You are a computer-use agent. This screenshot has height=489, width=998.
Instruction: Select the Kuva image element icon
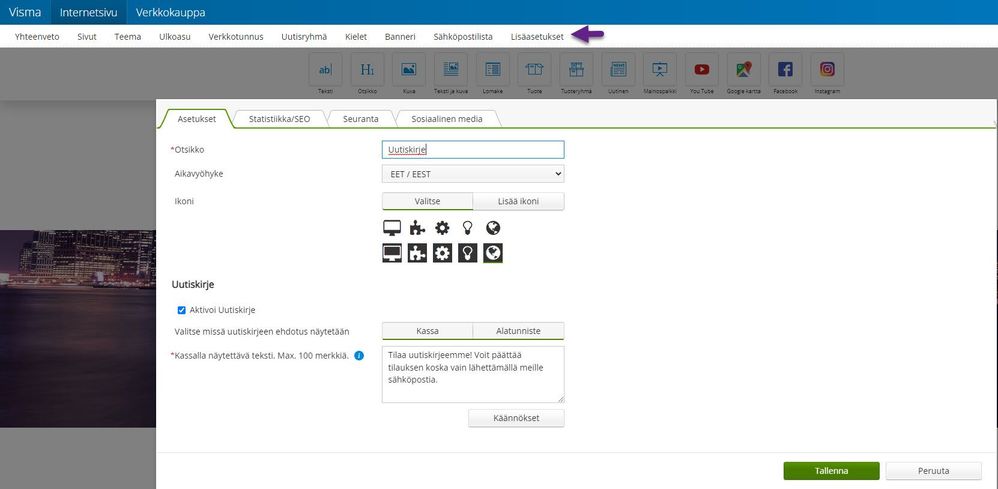[x=409, y=69]
